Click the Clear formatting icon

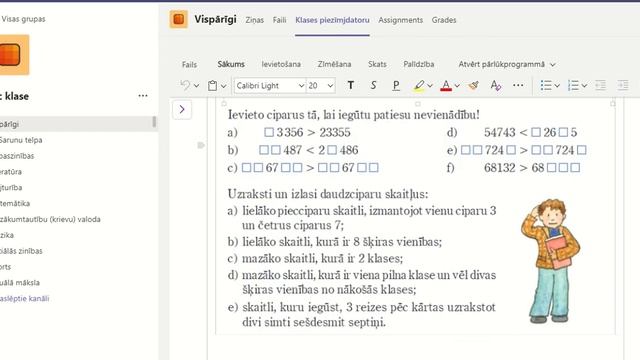point(496,85)
